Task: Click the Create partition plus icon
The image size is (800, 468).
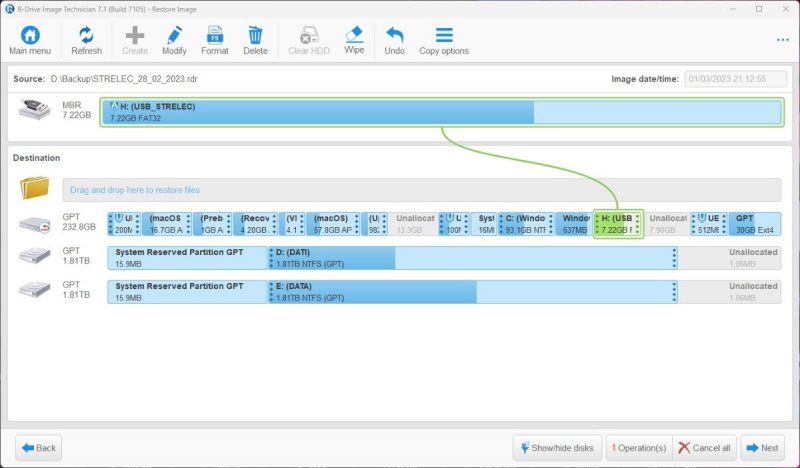Action: pos(135,36)
